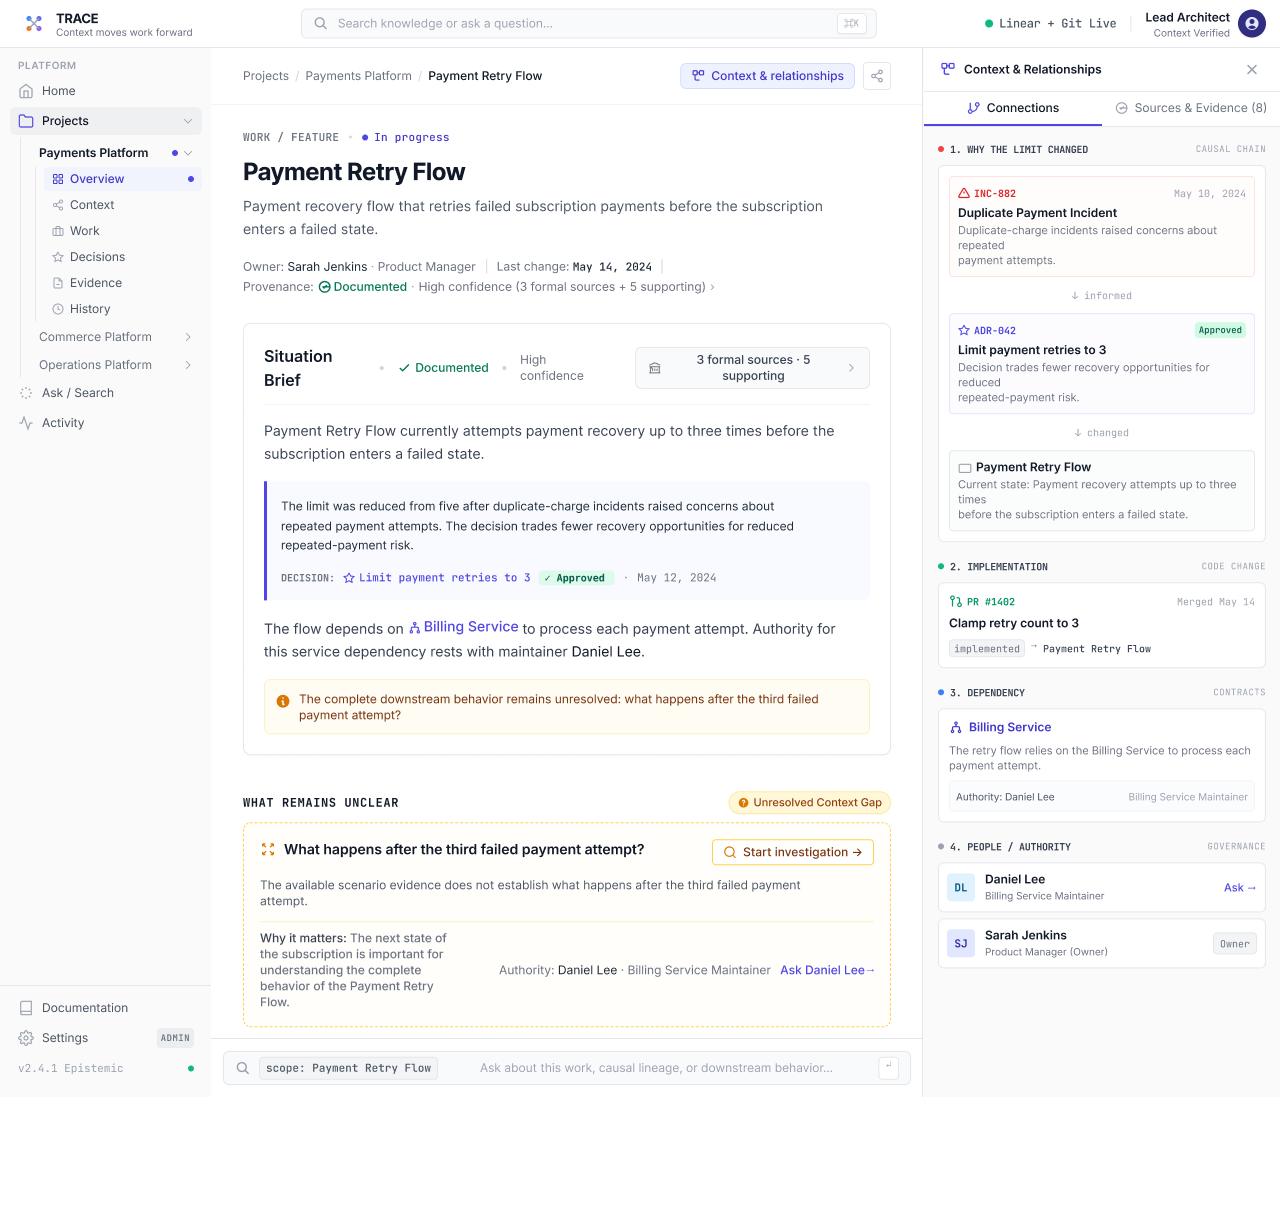Click the History clock icon
This screenshot has width=1280, height=1206.
[x=58, y=309]
